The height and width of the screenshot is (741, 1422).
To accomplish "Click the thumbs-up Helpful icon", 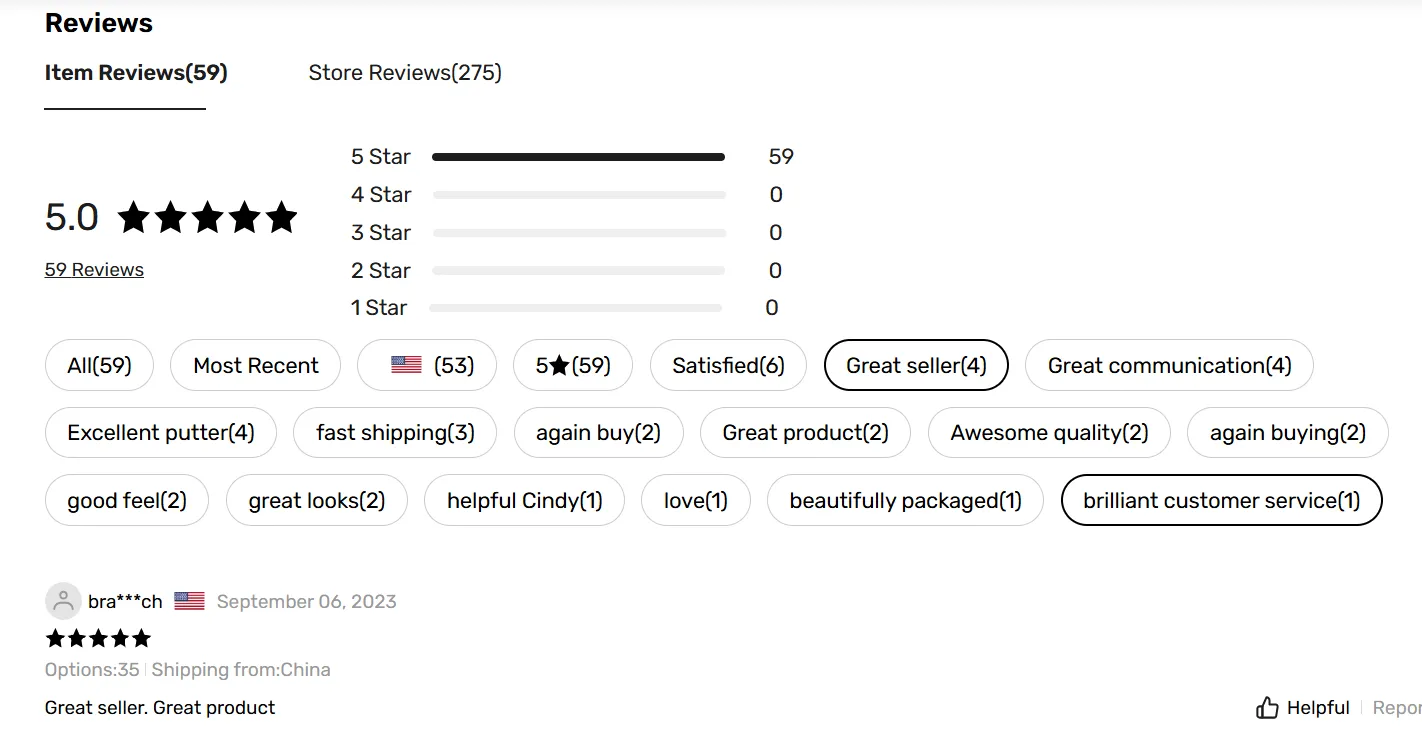I will 1267,708.
